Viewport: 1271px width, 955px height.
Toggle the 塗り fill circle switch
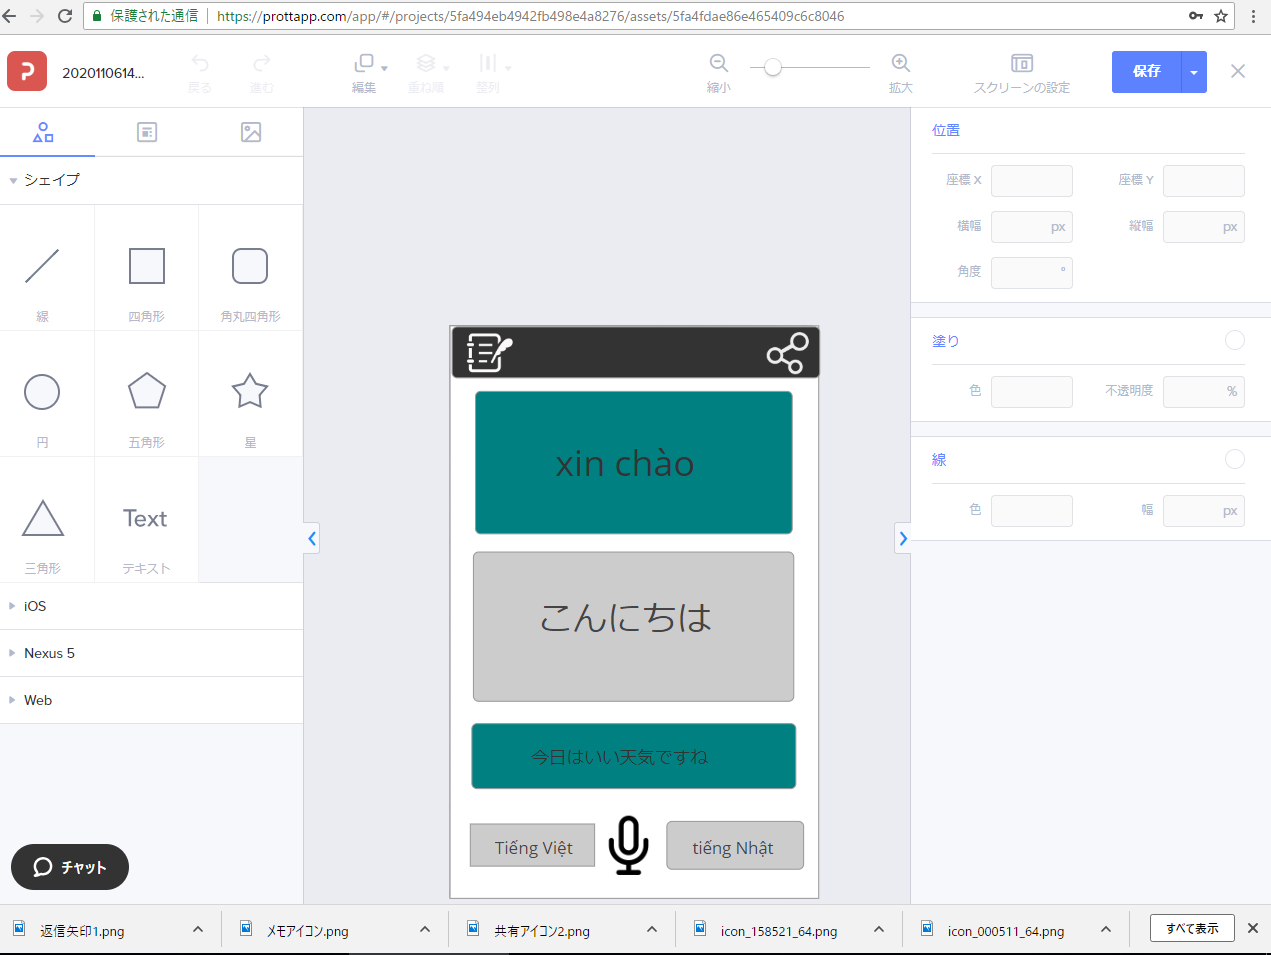coord(1235,340)
